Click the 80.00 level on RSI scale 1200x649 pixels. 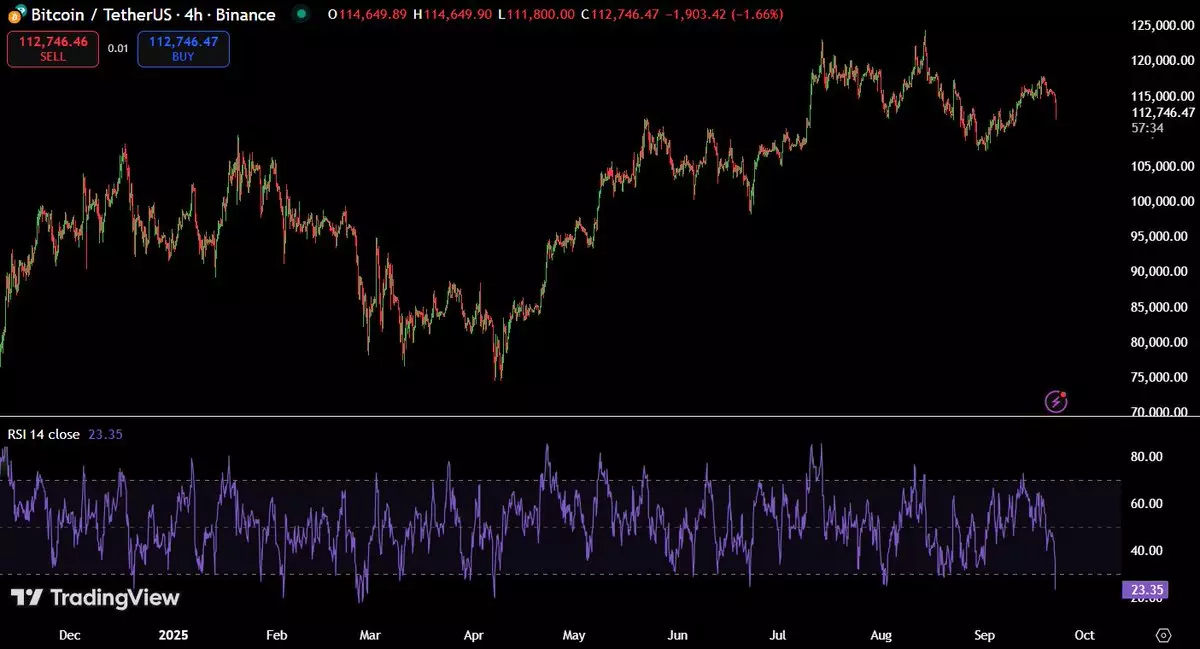pos(1146,457)
